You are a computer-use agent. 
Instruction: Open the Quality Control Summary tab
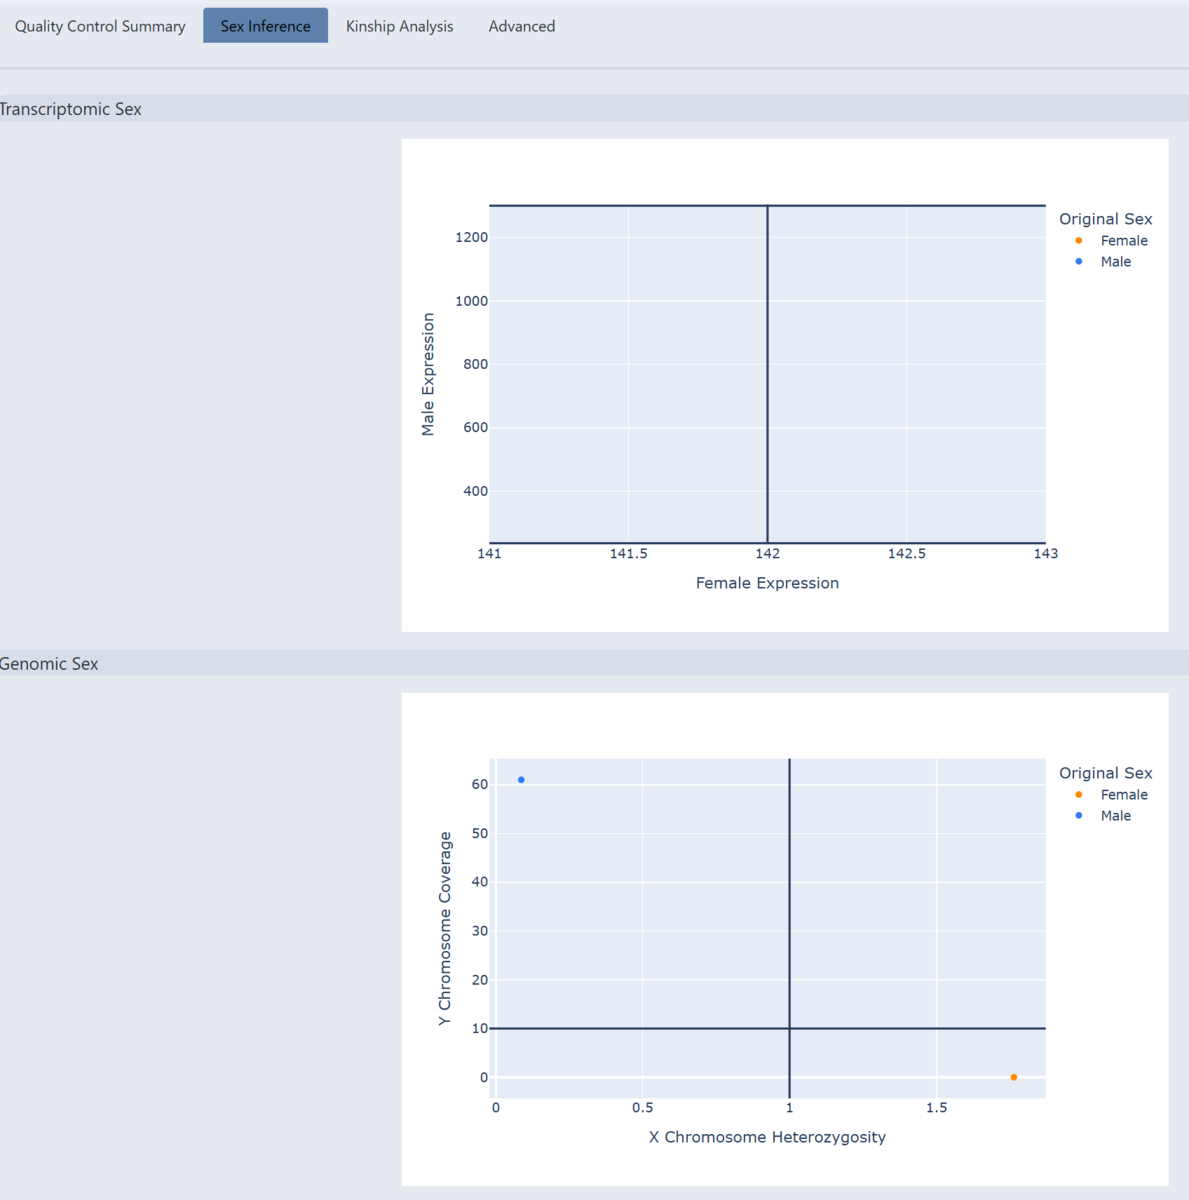pyautogui.click(x=100, y=26)
